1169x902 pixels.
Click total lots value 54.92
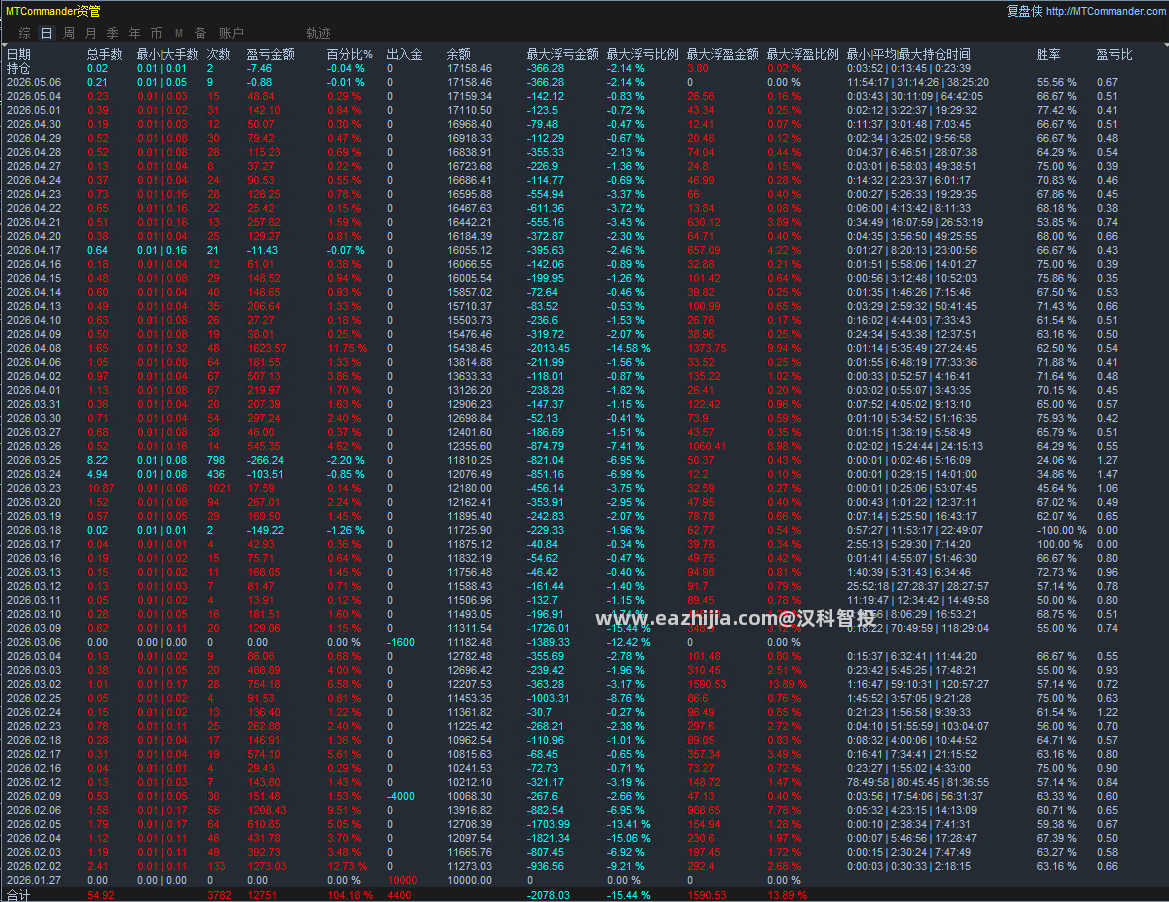pyautogui.click(x=101, y=895)
